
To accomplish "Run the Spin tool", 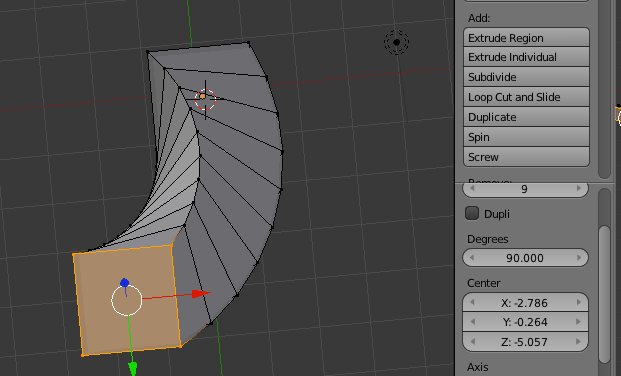I will coord(526,137).
